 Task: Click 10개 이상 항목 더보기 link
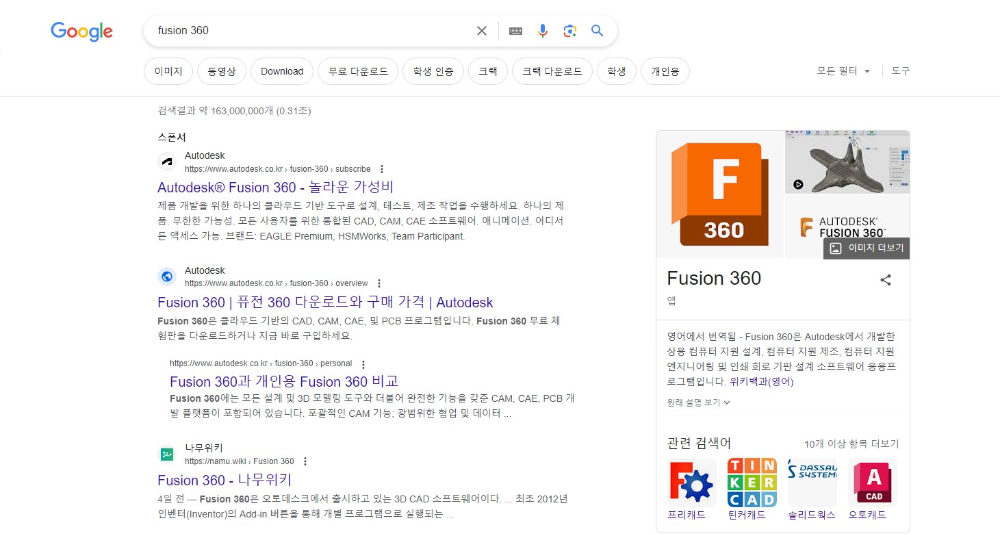851,444
